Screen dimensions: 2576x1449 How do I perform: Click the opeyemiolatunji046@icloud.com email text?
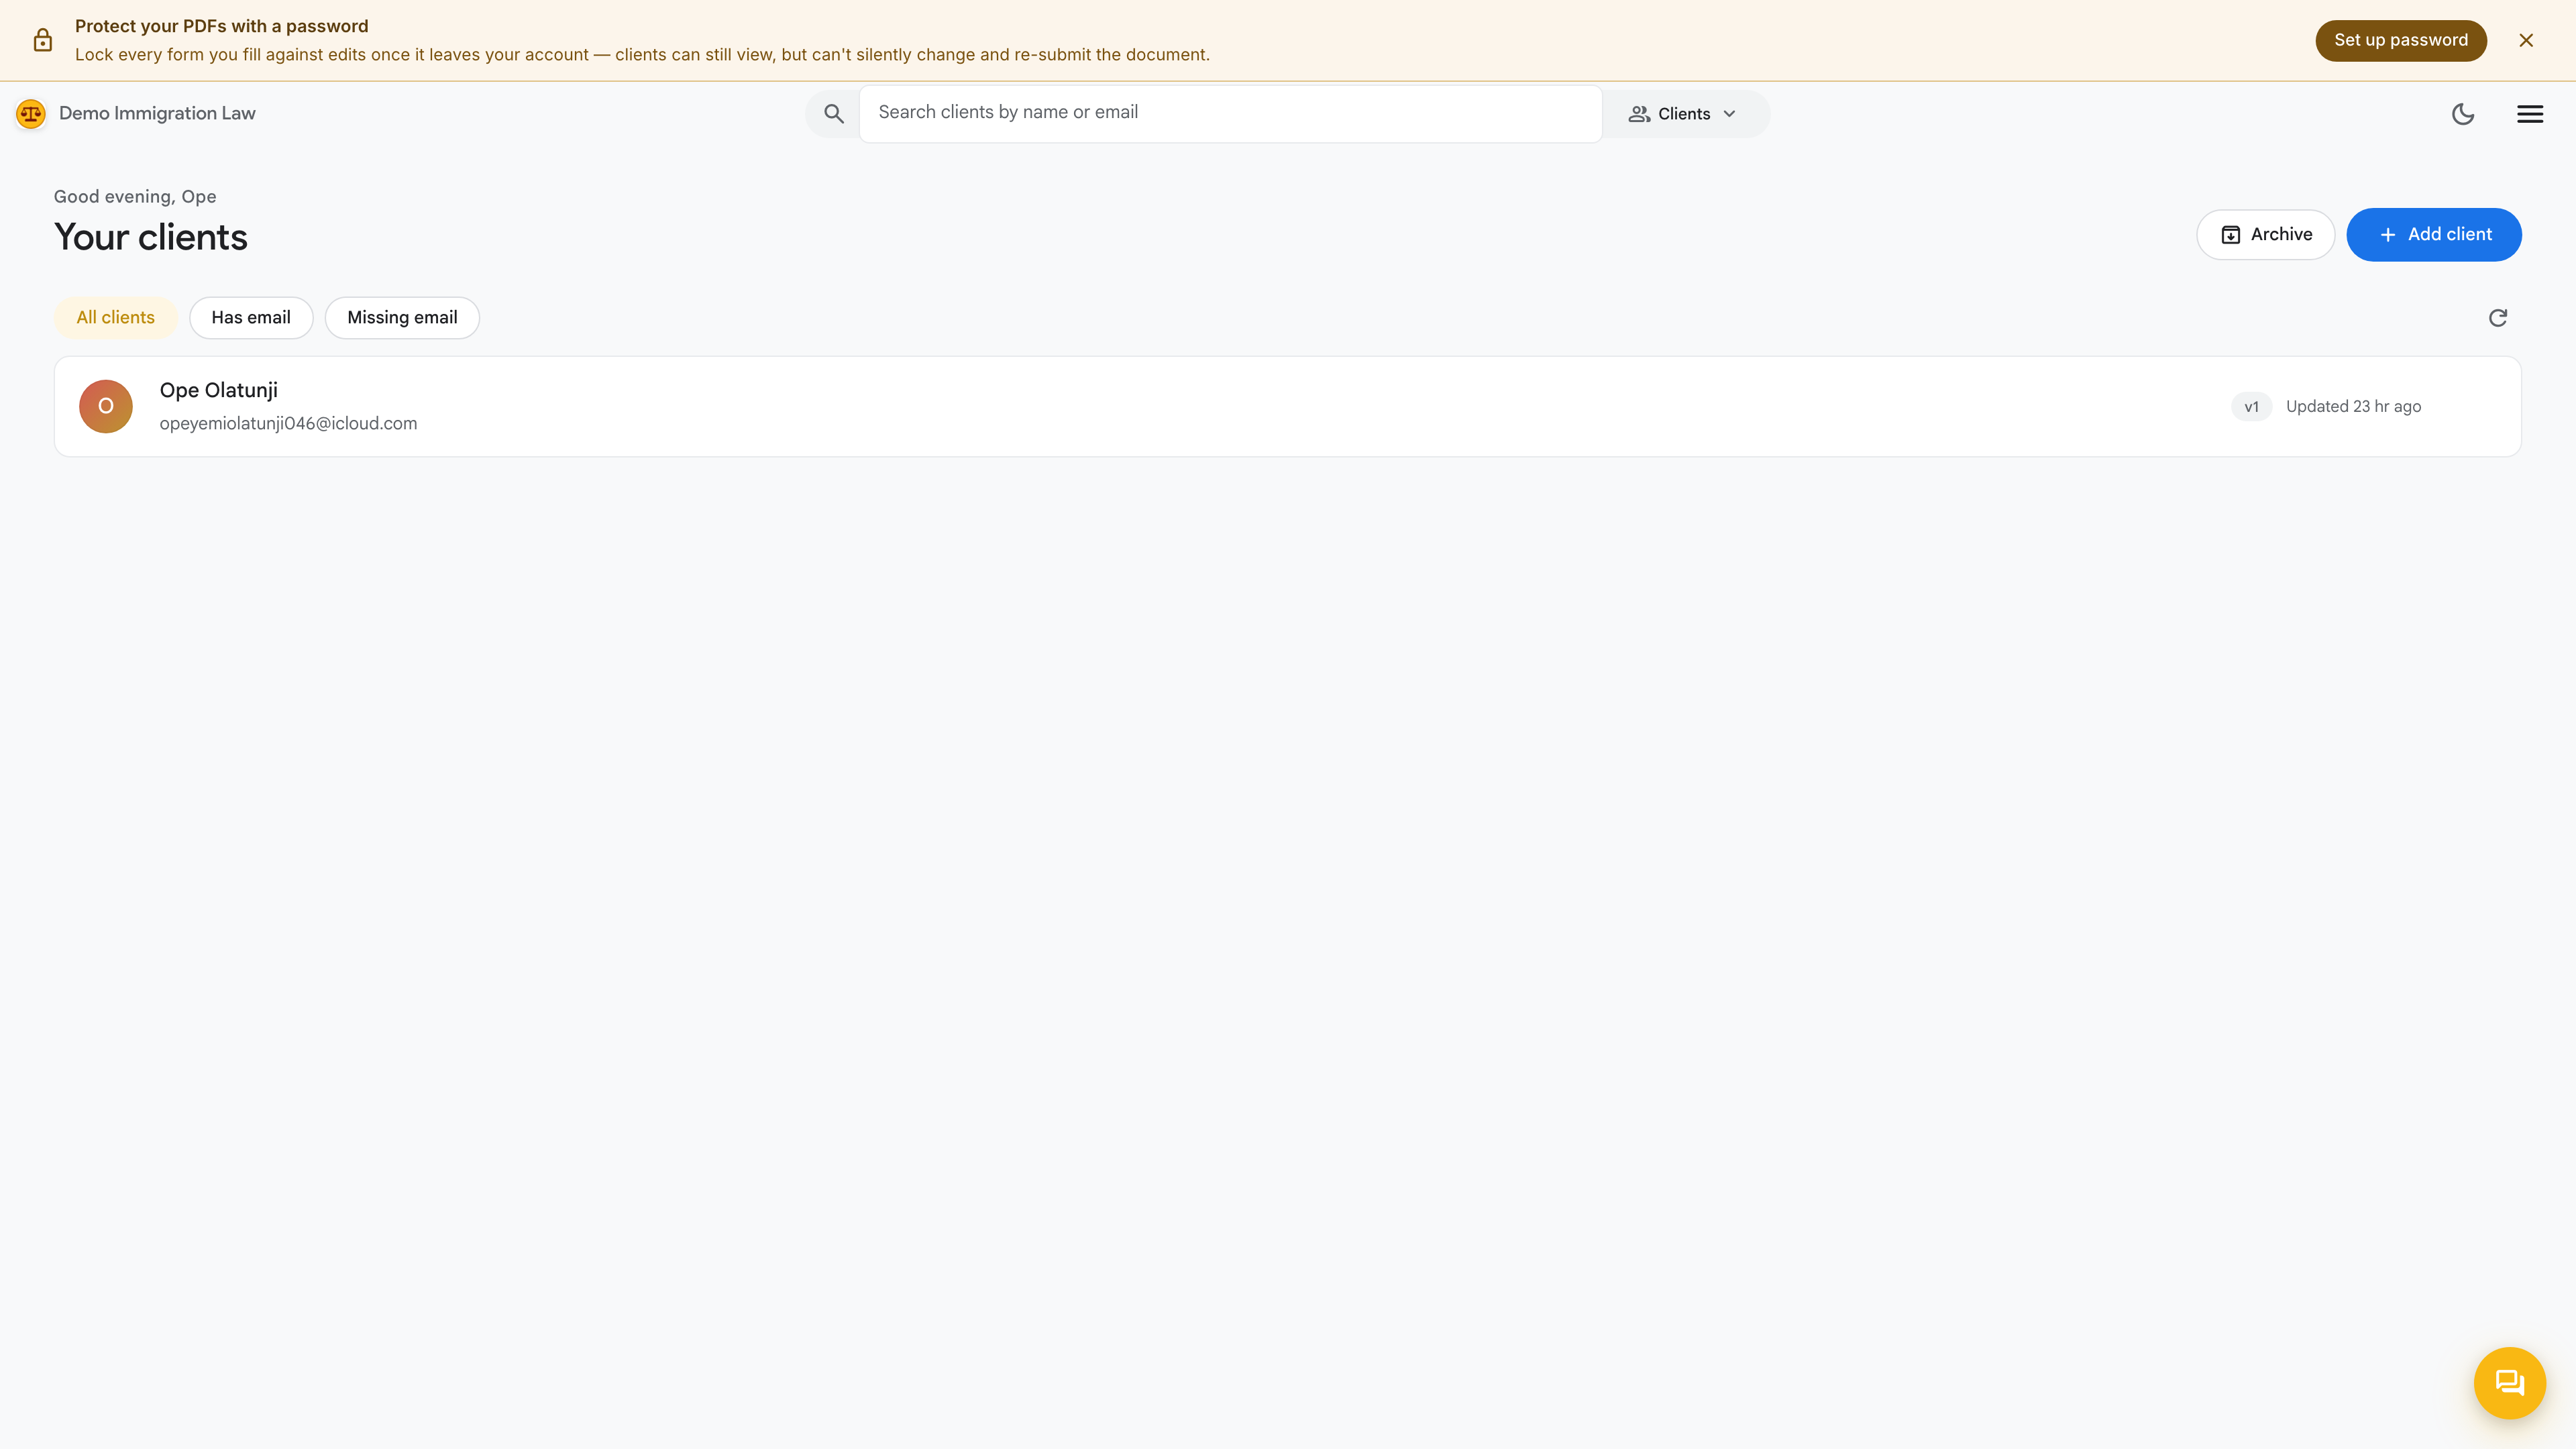288,423
